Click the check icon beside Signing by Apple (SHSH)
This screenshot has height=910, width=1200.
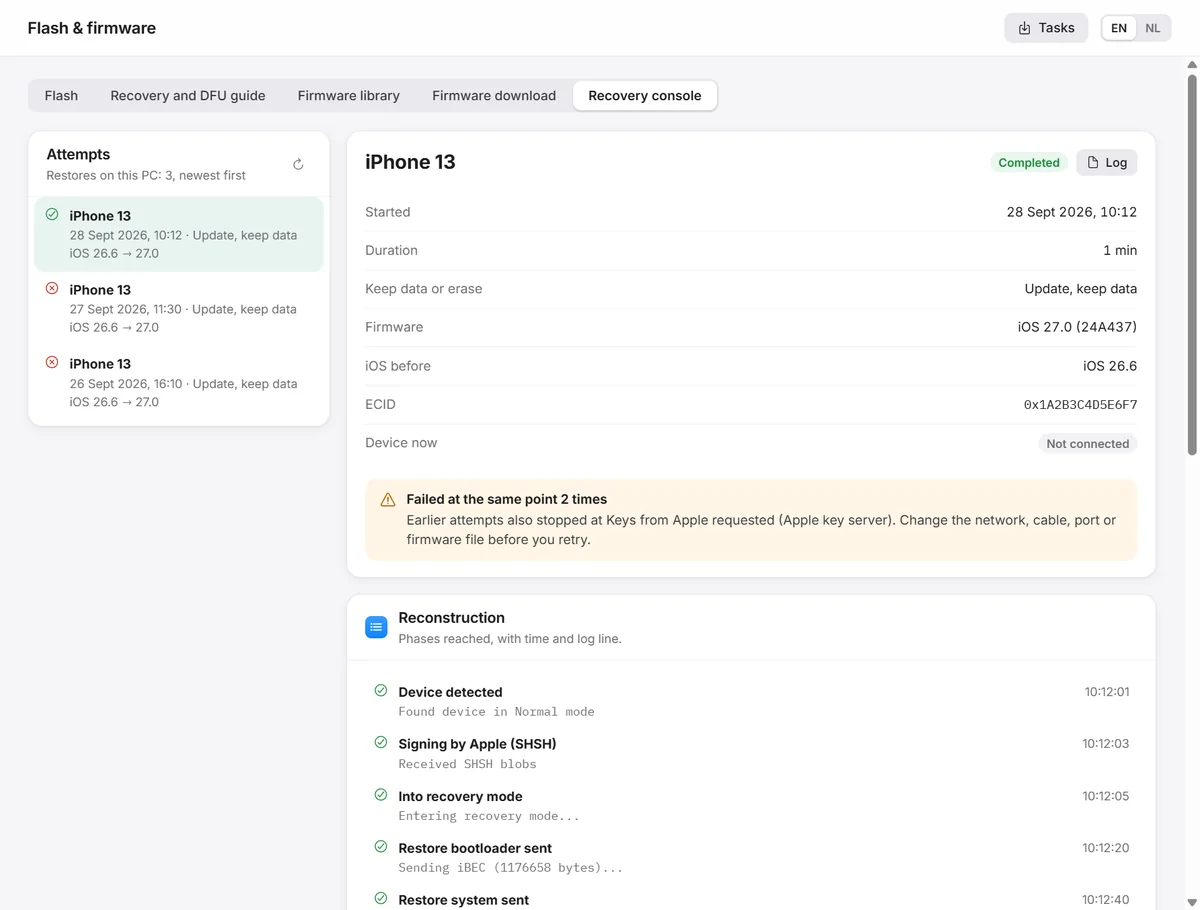pyautogui.click(x=380, y=742)
